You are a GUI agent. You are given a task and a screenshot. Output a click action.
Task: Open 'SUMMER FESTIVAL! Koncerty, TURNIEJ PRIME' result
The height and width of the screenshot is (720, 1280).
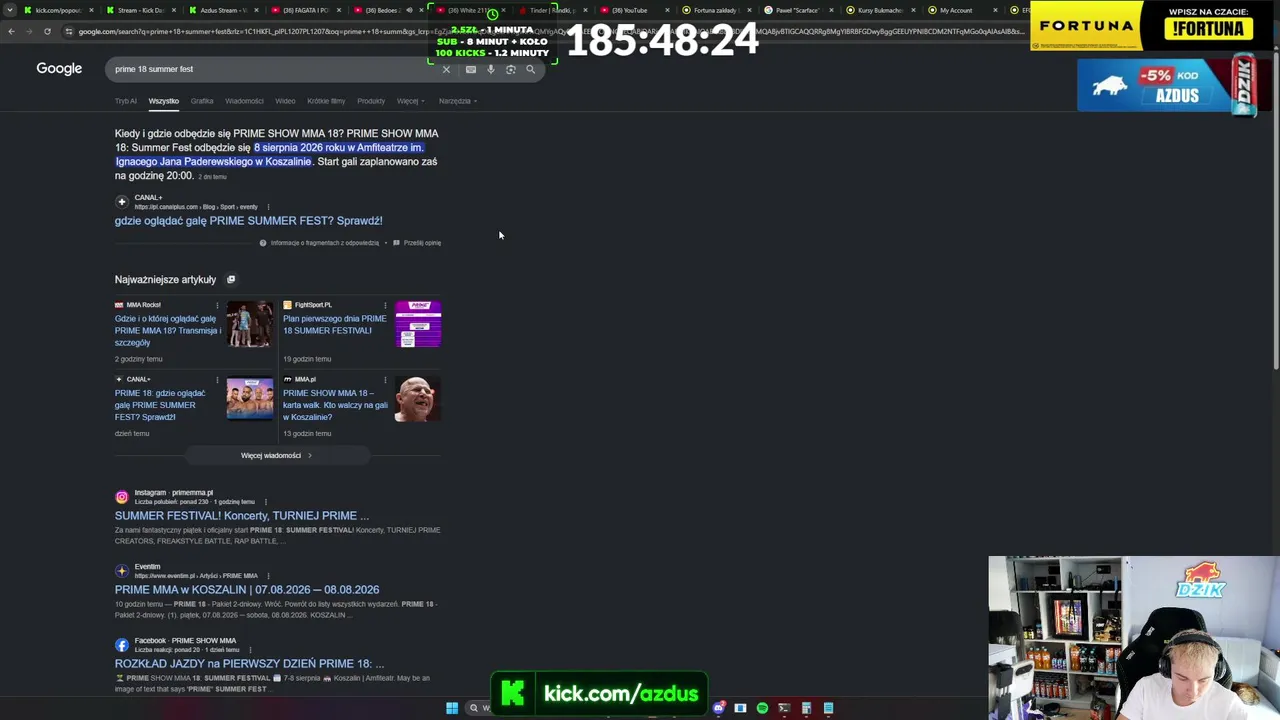[242, 516]
